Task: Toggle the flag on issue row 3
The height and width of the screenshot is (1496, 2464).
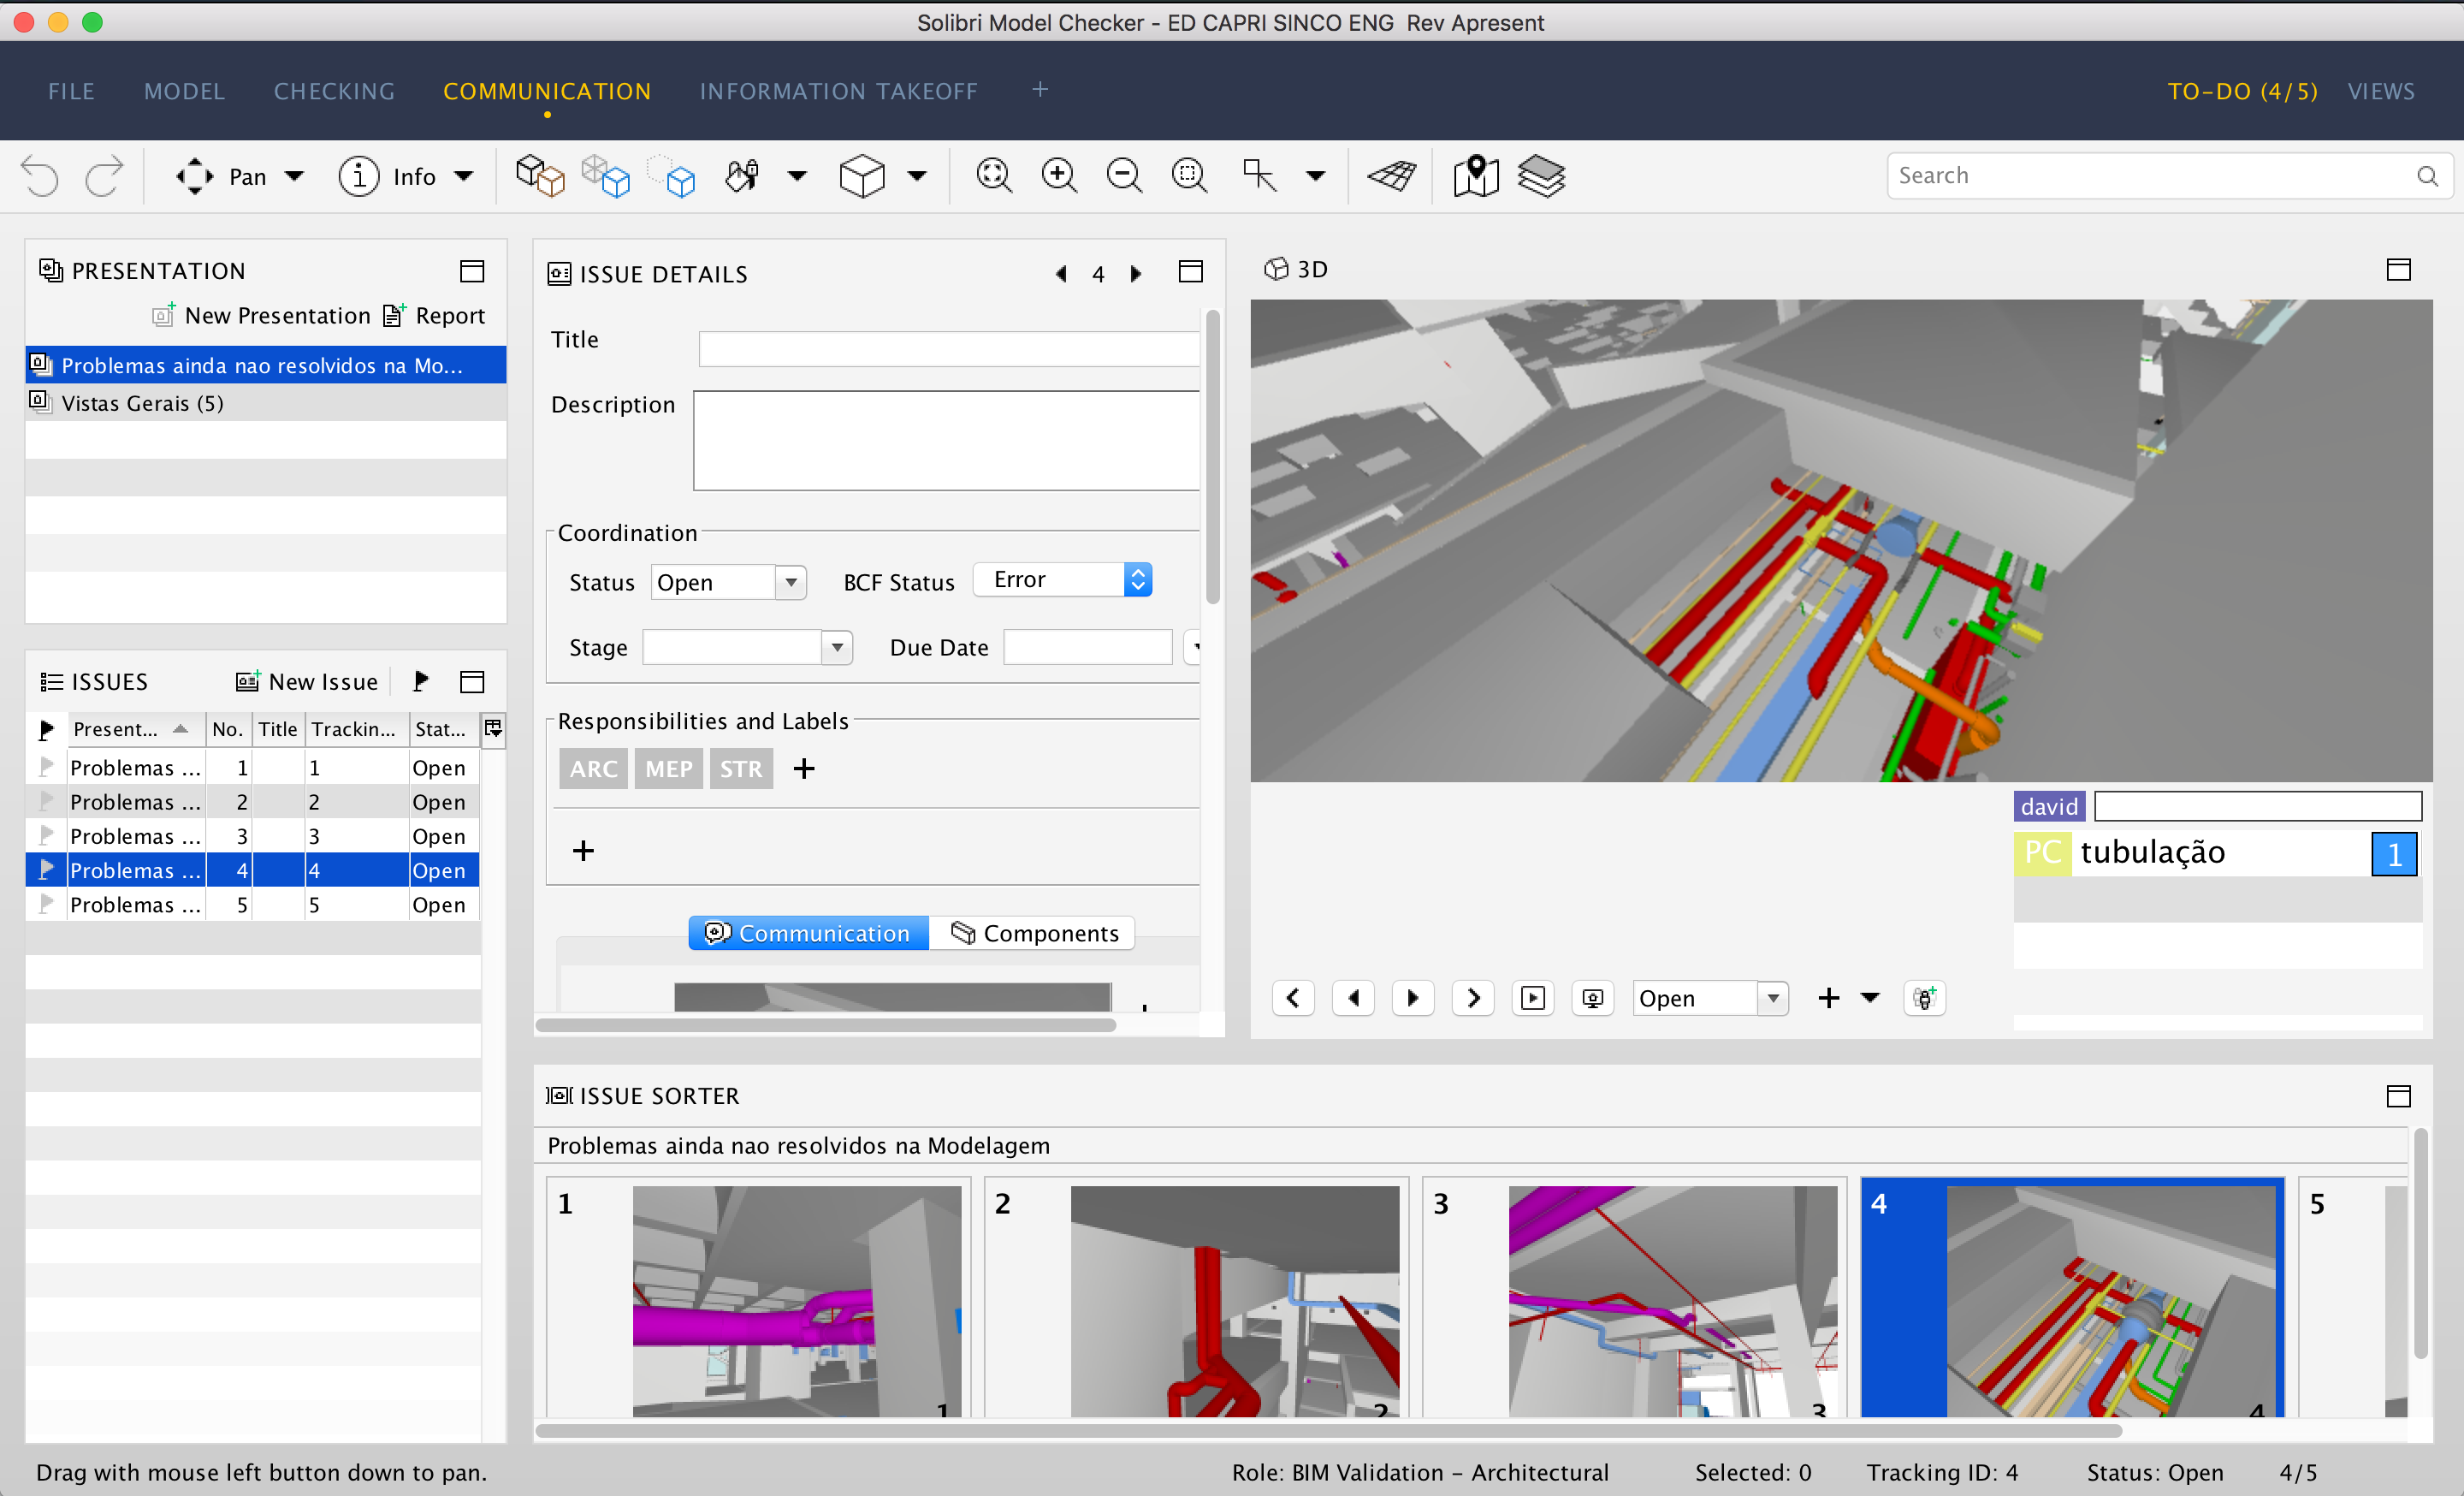Action: click(x=46, y=835)
